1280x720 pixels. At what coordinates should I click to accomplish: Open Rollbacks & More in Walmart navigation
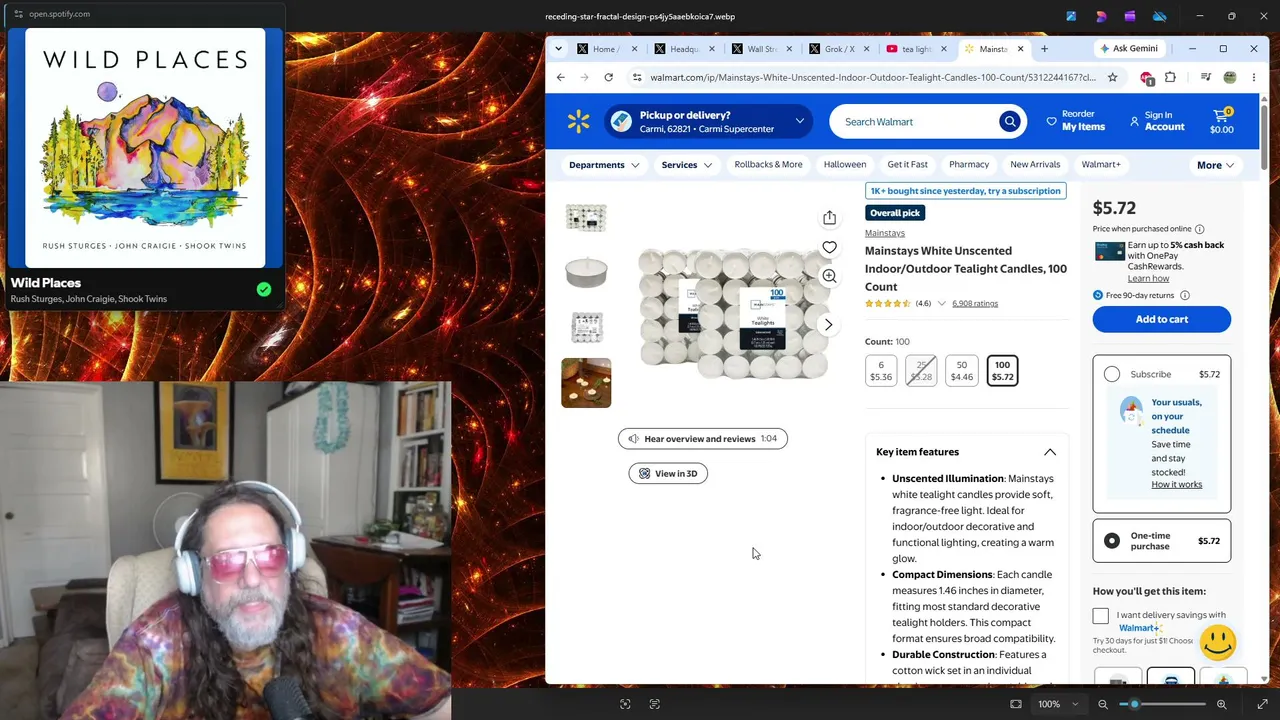(768, 164)
